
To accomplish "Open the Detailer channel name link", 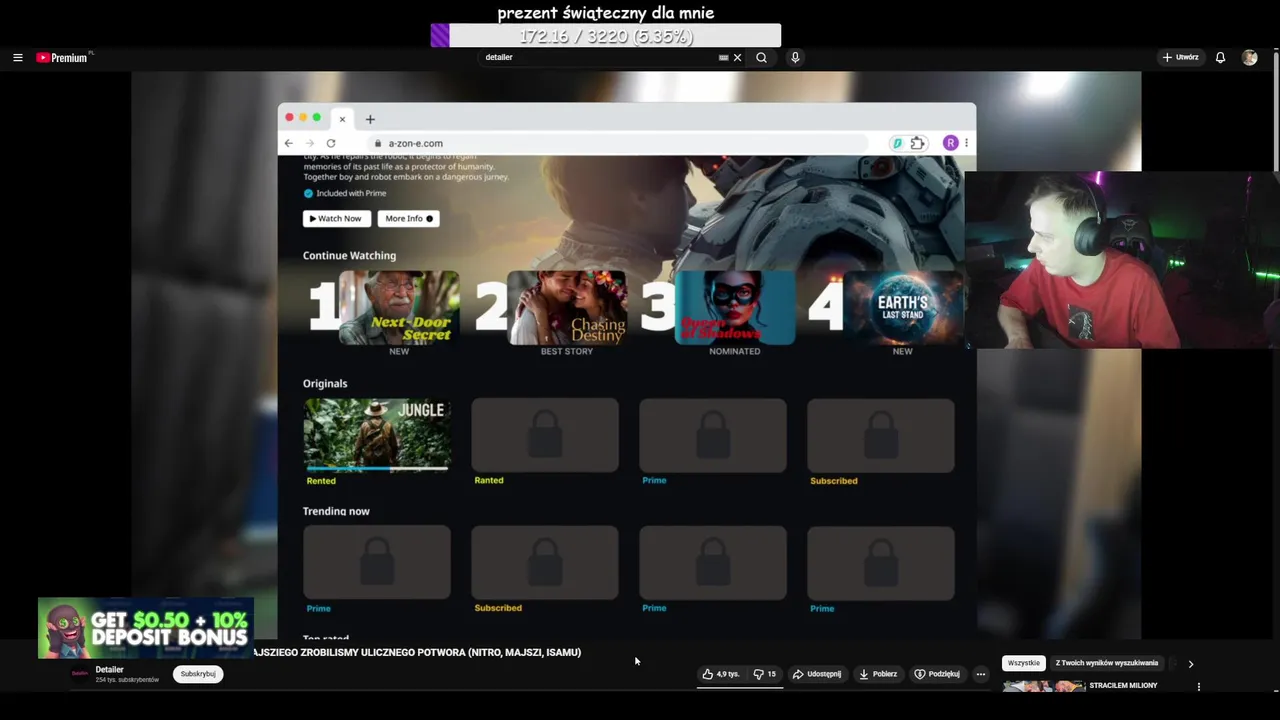I will (x=109, y=670).
